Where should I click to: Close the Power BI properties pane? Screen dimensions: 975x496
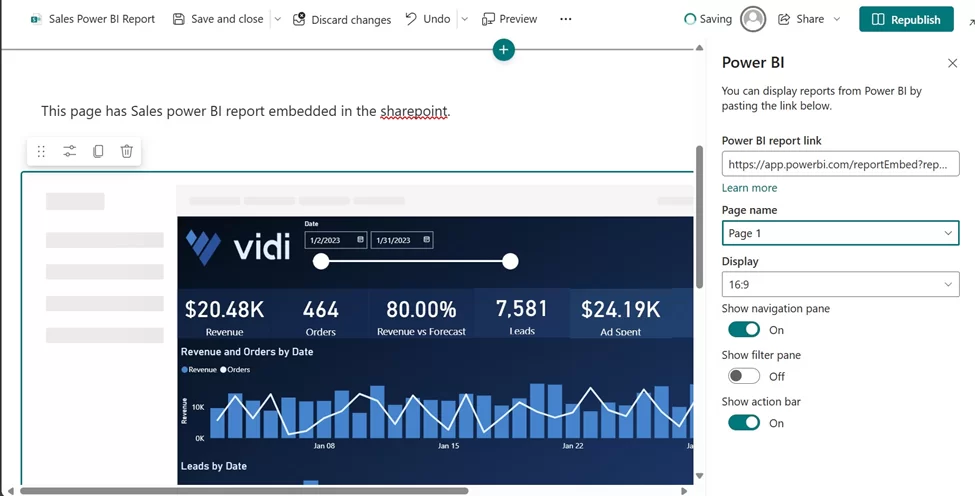[x=952, y=63]
